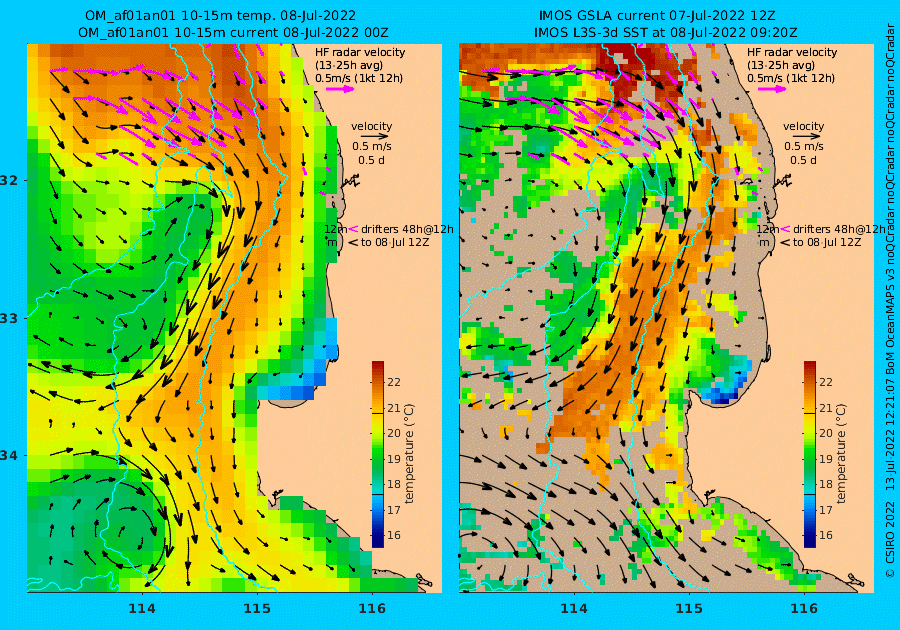Image resolution: width=900 pixels, height=630 pixels.
Task: Click '(13-25h avg)' text in IMOS panel
Action: point(781,65)
